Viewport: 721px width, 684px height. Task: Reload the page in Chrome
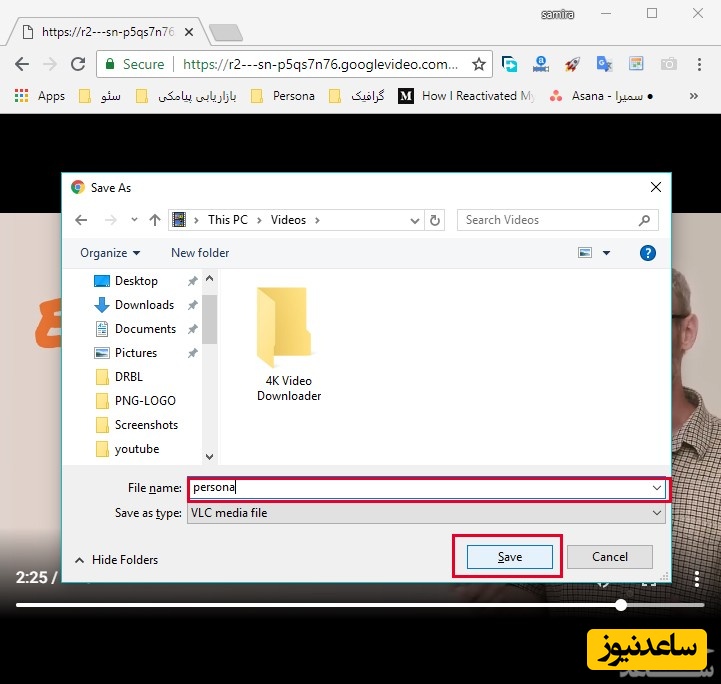tap(78, 64)
